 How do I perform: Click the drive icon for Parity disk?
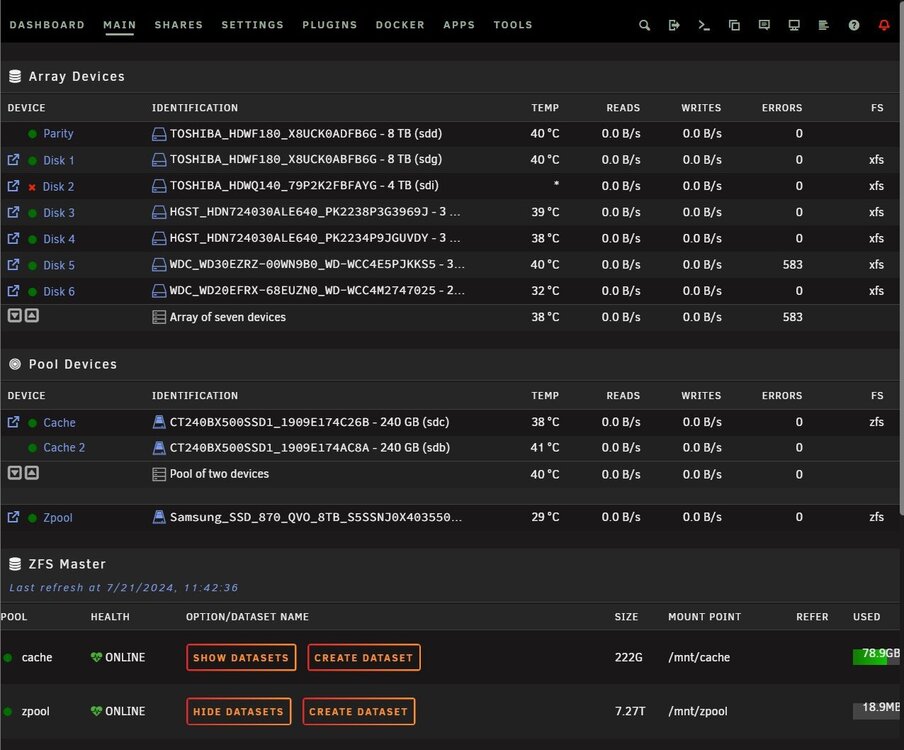tap(159, 134)
